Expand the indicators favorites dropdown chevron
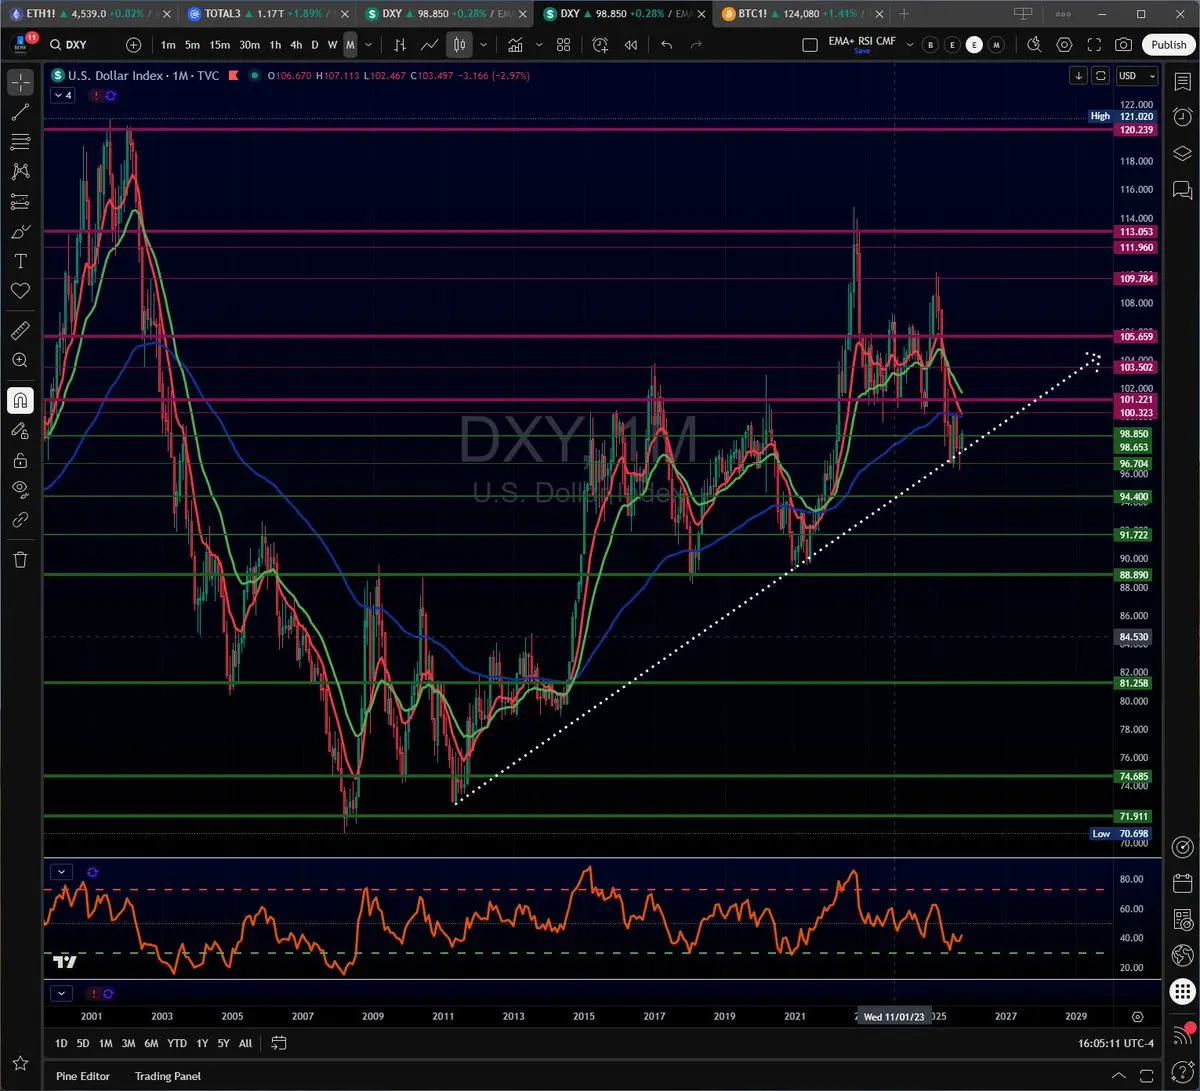1200x1091 pixels. (540, 45)
